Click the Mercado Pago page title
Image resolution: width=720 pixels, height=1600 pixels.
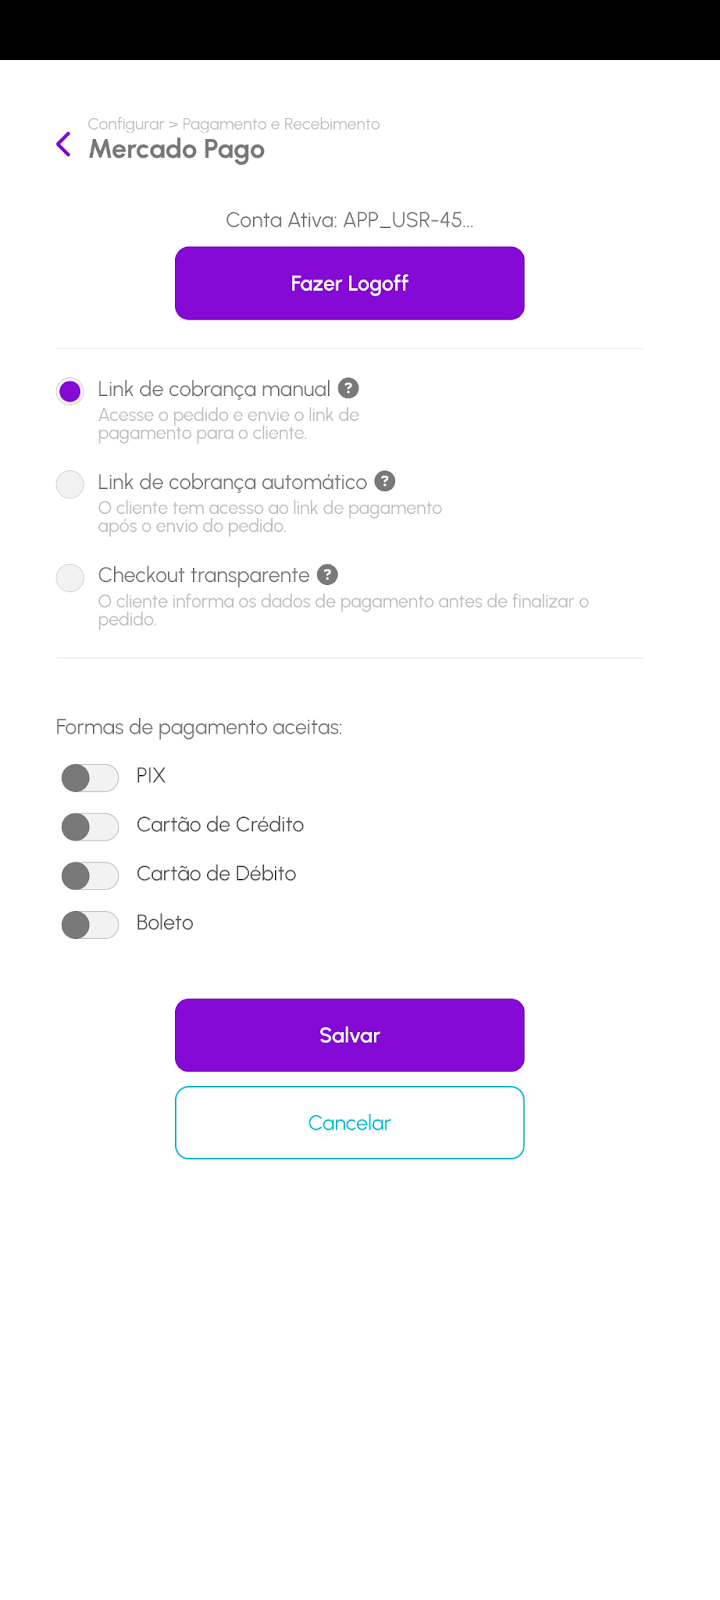click(177, 150)
